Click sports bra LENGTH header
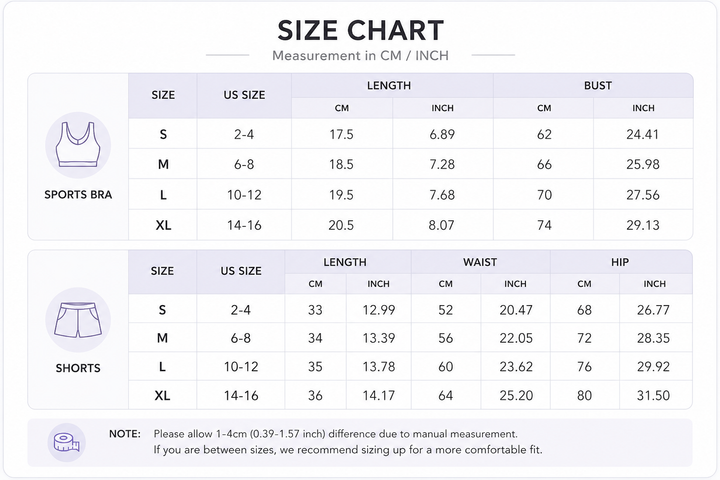The image size is (720, 480). [x=389, y=85]
